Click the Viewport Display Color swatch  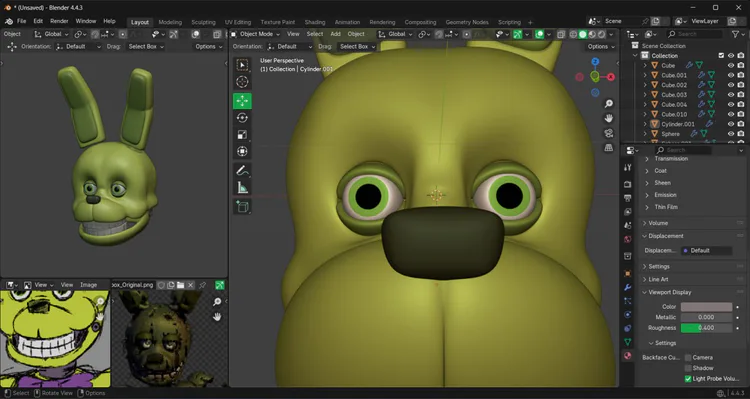pos(706,307)
